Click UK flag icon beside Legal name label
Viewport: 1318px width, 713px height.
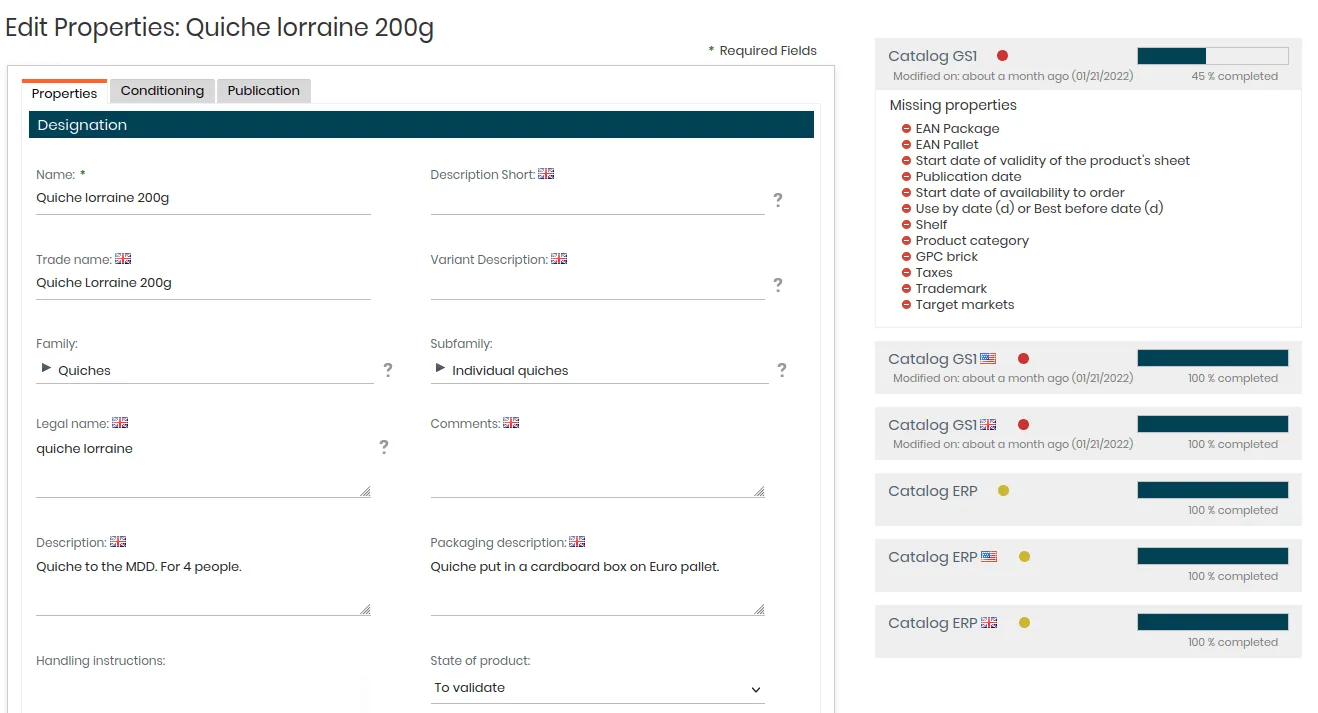click(x=120, y=423)
